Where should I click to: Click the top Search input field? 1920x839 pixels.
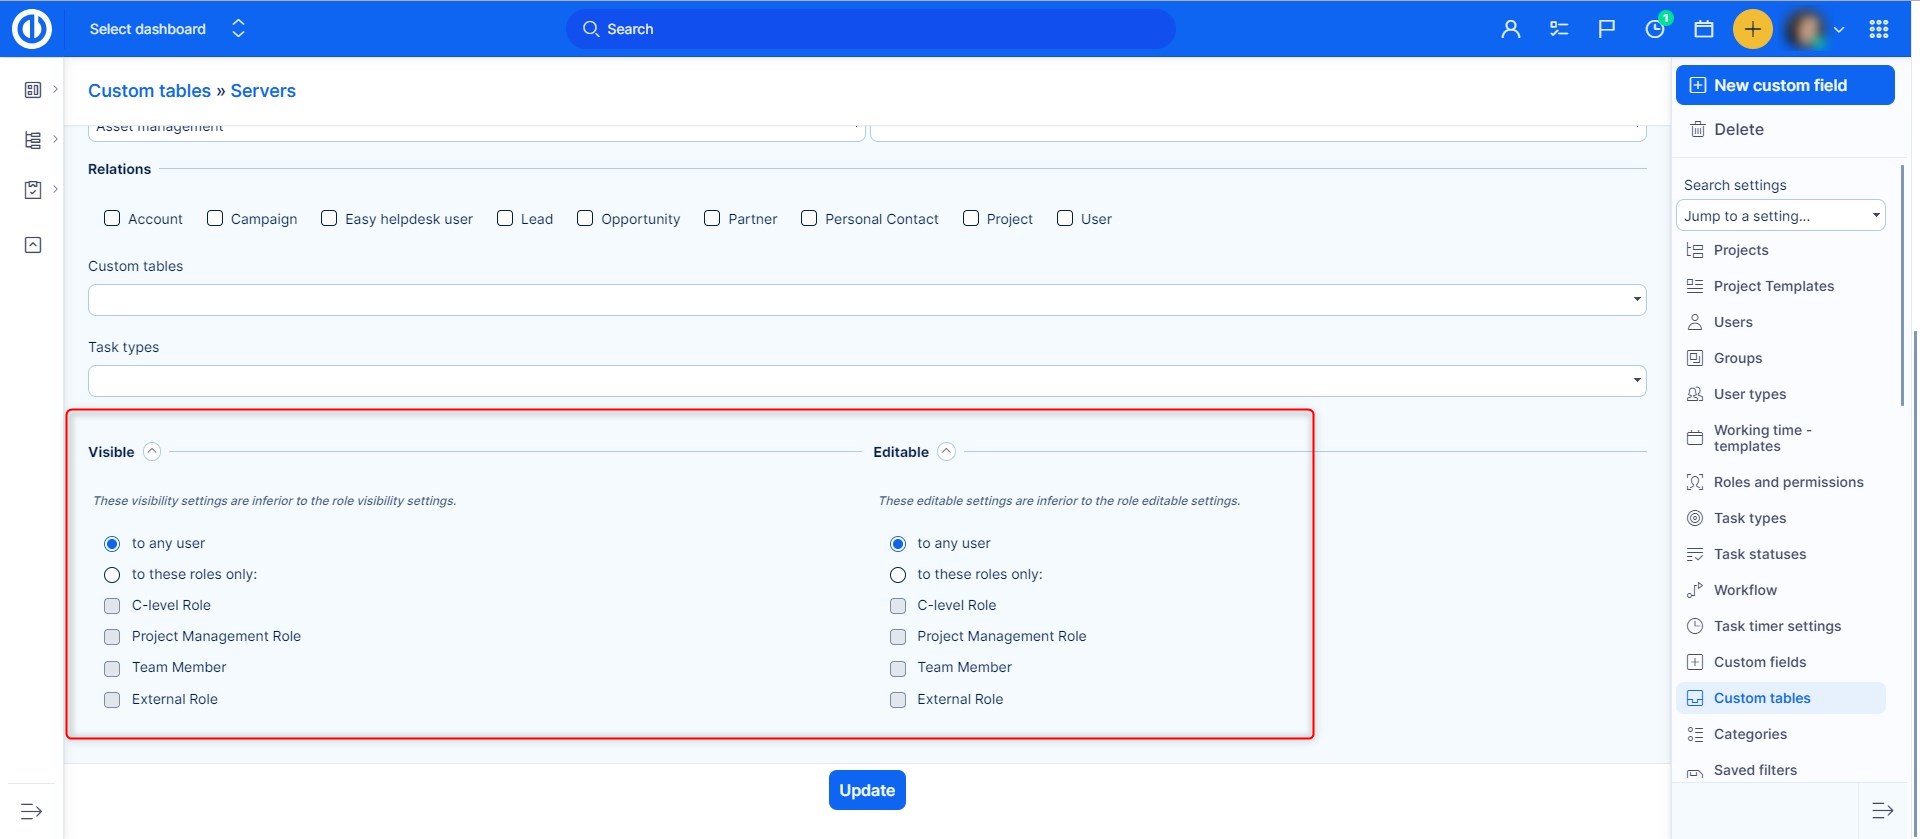[x=870, y=29]
